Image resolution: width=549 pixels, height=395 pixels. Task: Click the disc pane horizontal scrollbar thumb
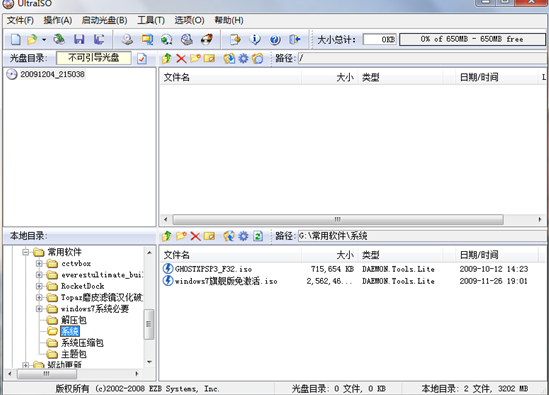(338, 220)
